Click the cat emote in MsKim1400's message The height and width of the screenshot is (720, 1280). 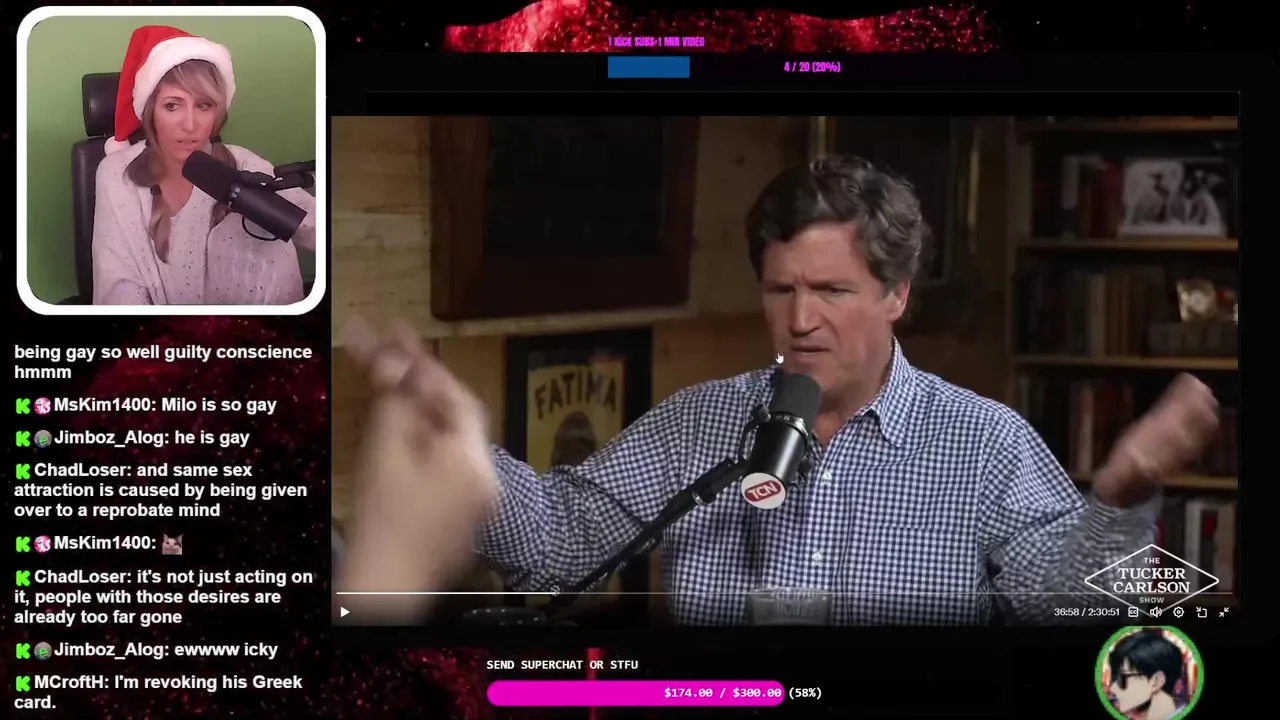pyautogui.click(x=172, y=544)
